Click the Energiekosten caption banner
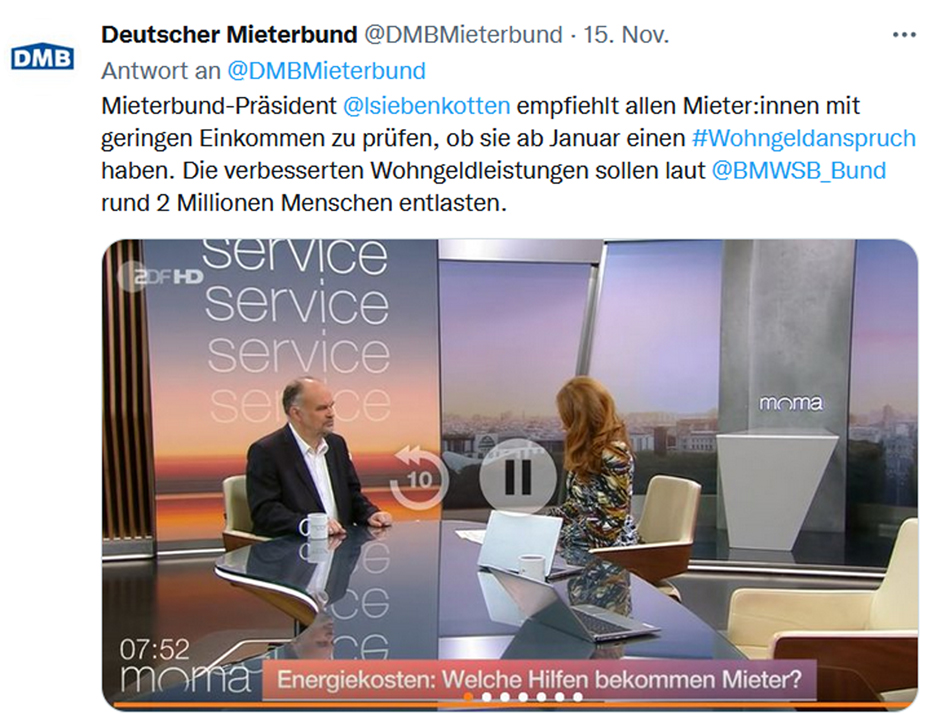The height and width of the screenshot is (722, 945). (539, 680)
